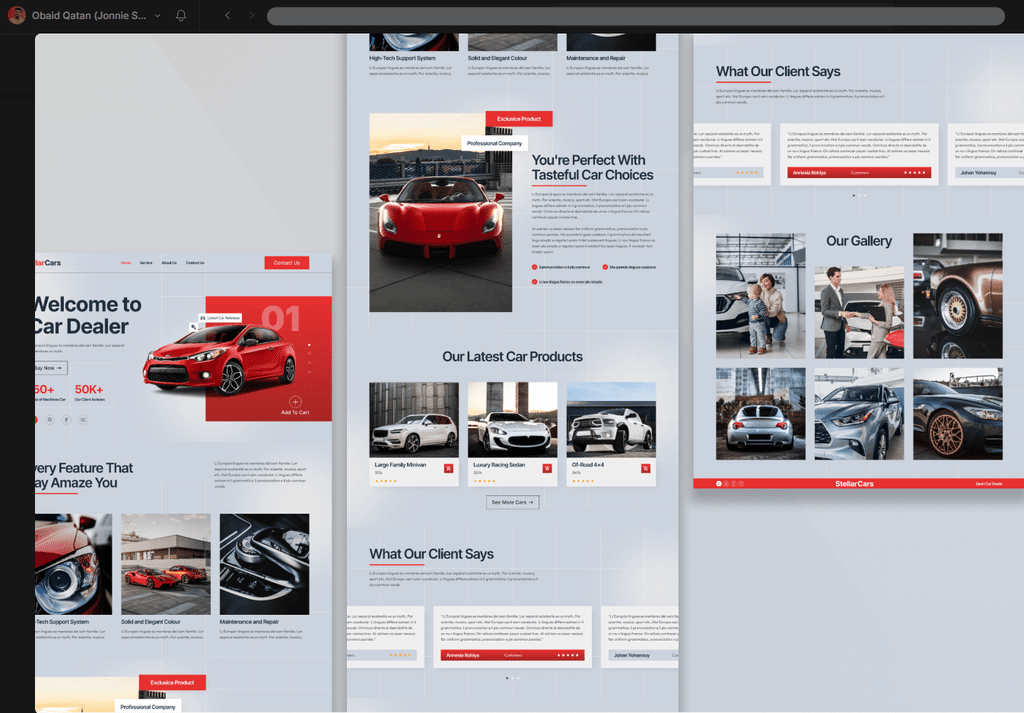1024x713 pixels.
Task: Click You're Perfect With Tasteful Car Choices heading
Action: click(x=592, y=168)
